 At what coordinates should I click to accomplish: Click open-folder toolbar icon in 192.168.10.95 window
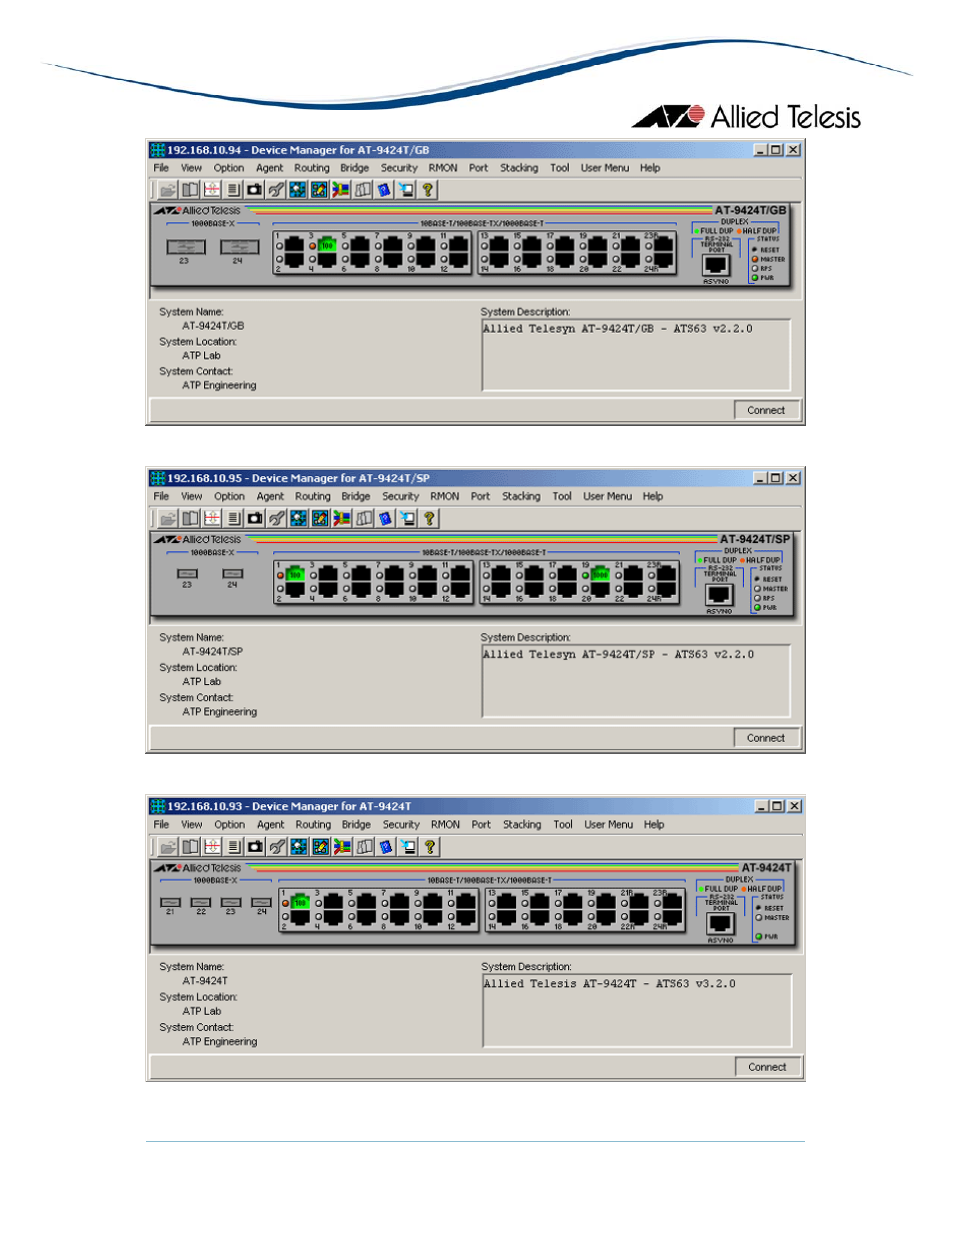[168, 518]
